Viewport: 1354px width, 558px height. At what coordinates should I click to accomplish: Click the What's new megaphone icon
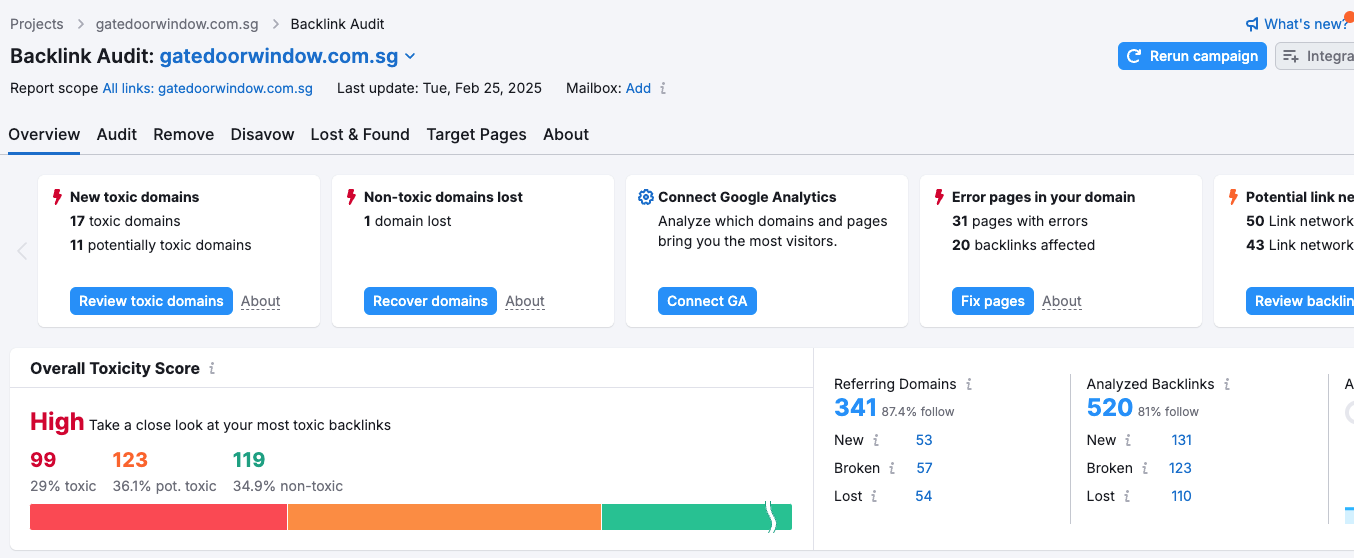click(1252, 24)
